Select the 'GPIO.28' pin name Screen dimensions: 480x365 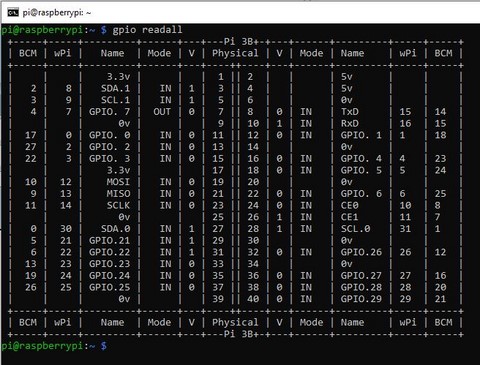click(x=361, y=287)
